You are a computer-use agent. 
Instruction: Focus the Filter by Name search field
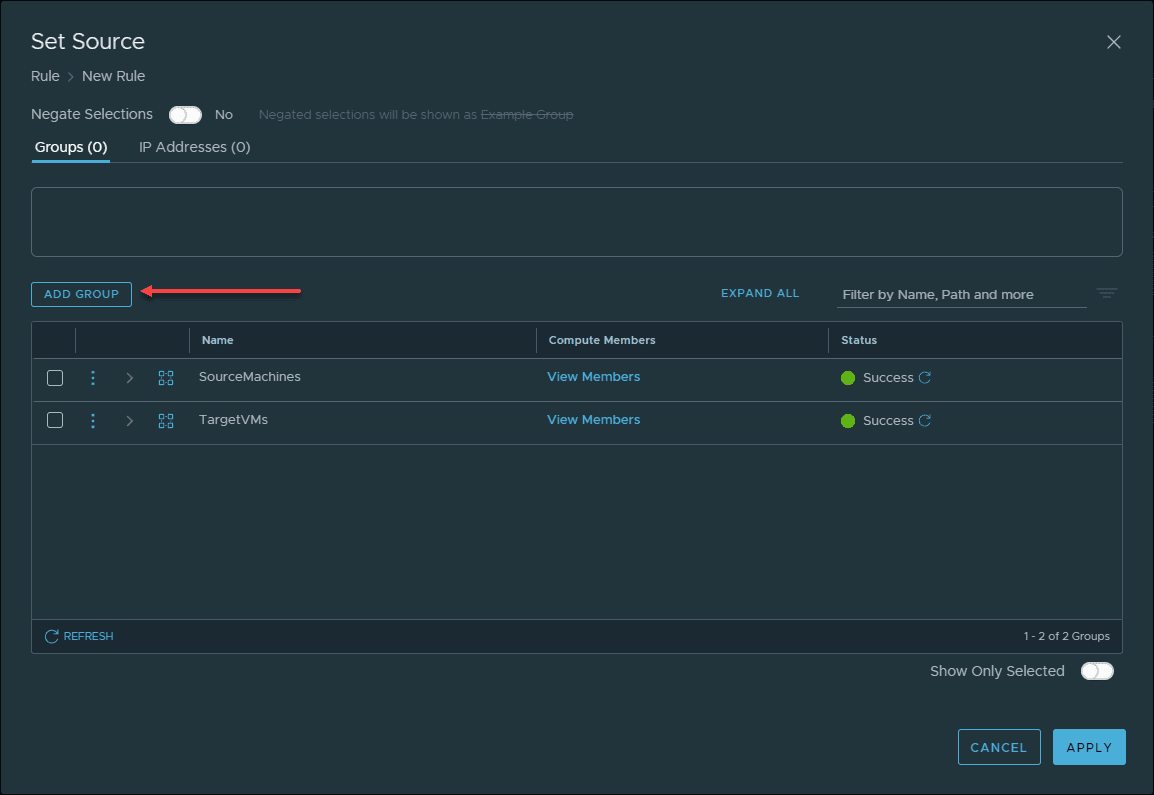[x=960, y=295]
